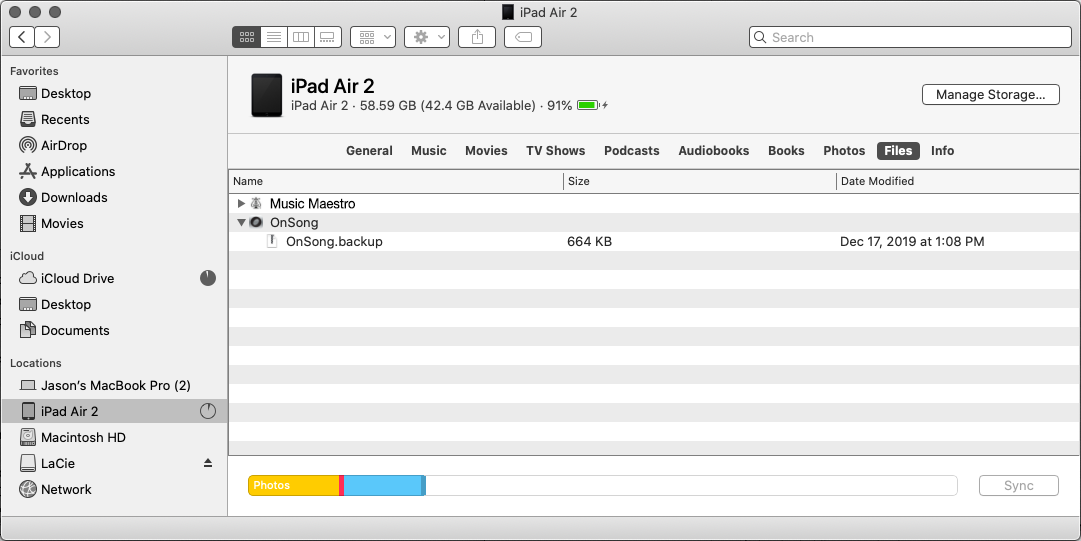Click the Sync button
The width and height of the screenshot is (1081, 541).
click(1019, 485)
